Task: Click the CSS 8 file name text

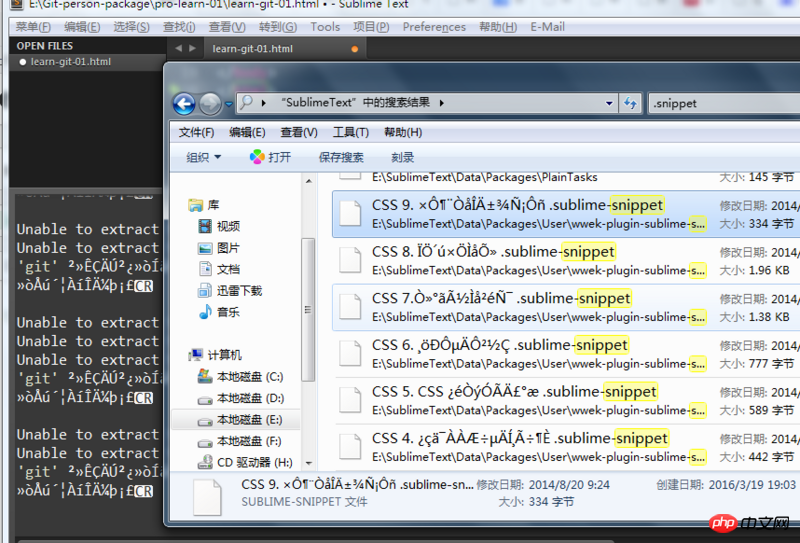Action: (x=493, y=252)
